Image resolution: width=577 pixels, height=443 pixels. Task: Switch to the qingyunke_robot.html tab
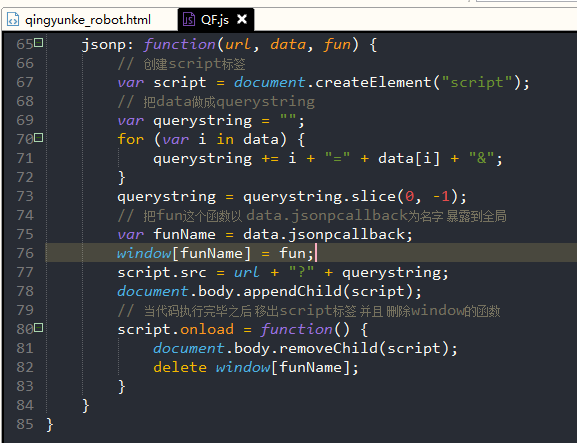coord(88,20)
